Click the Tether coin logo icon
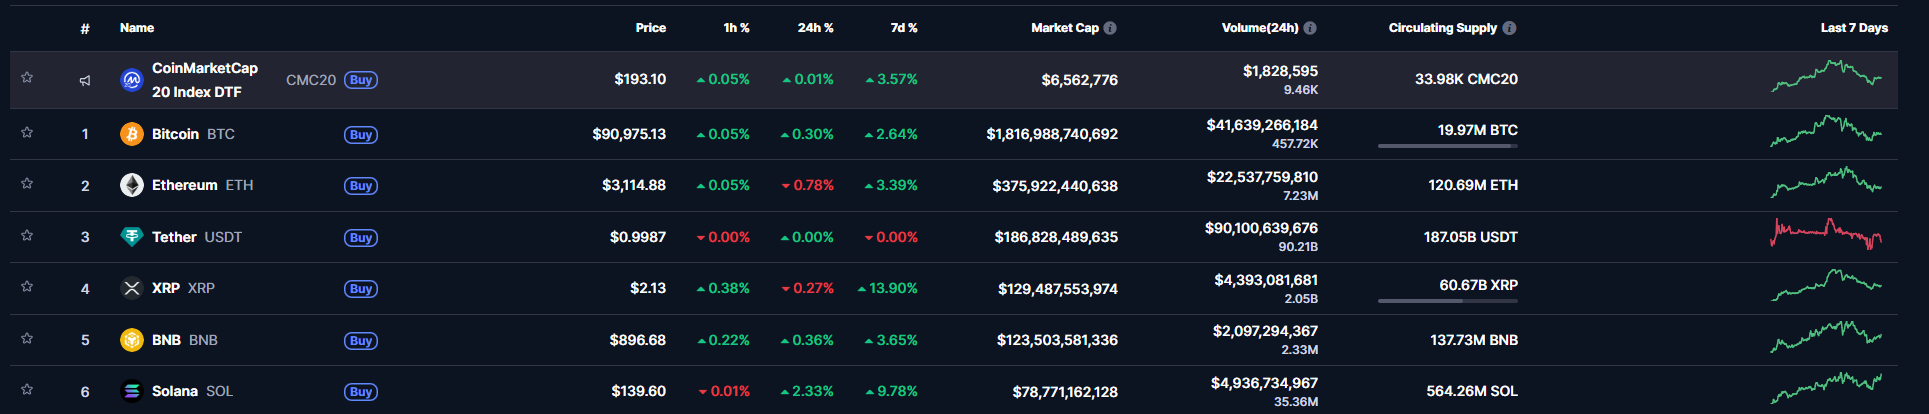Viewport: 1929px width, 414px height. point(131,237)
